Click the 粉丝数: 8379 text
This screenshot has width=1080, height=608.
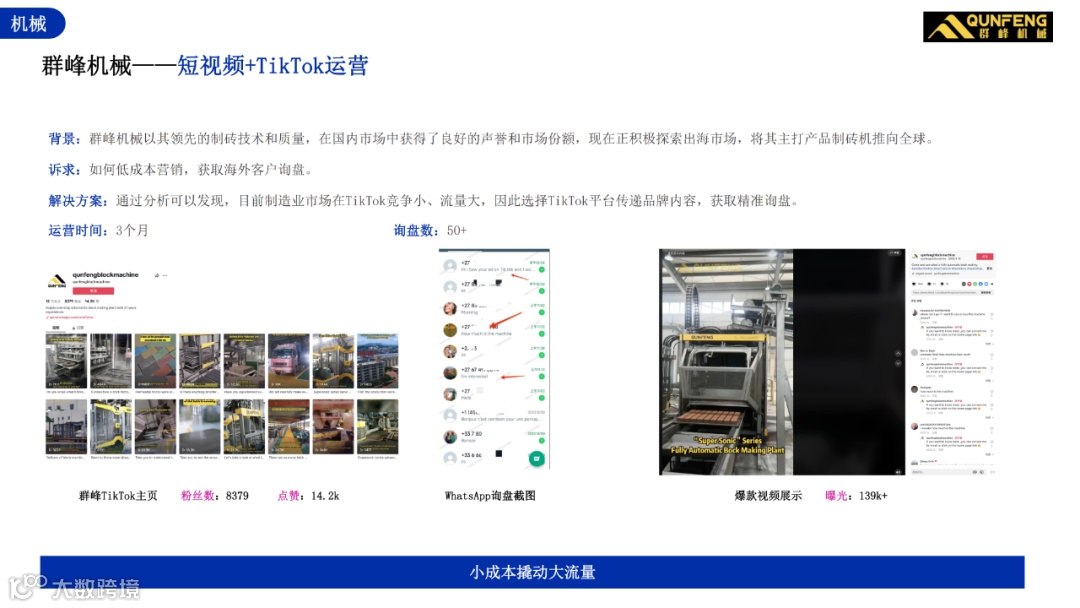(x=215, y=496)
